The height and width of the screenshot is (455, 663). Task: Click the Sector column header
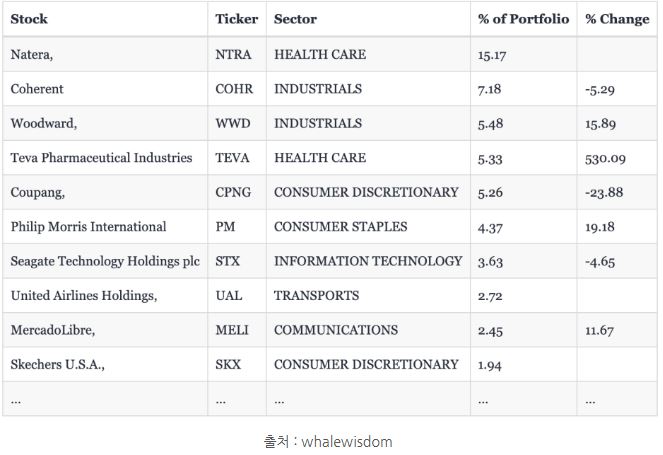[295, 19]
